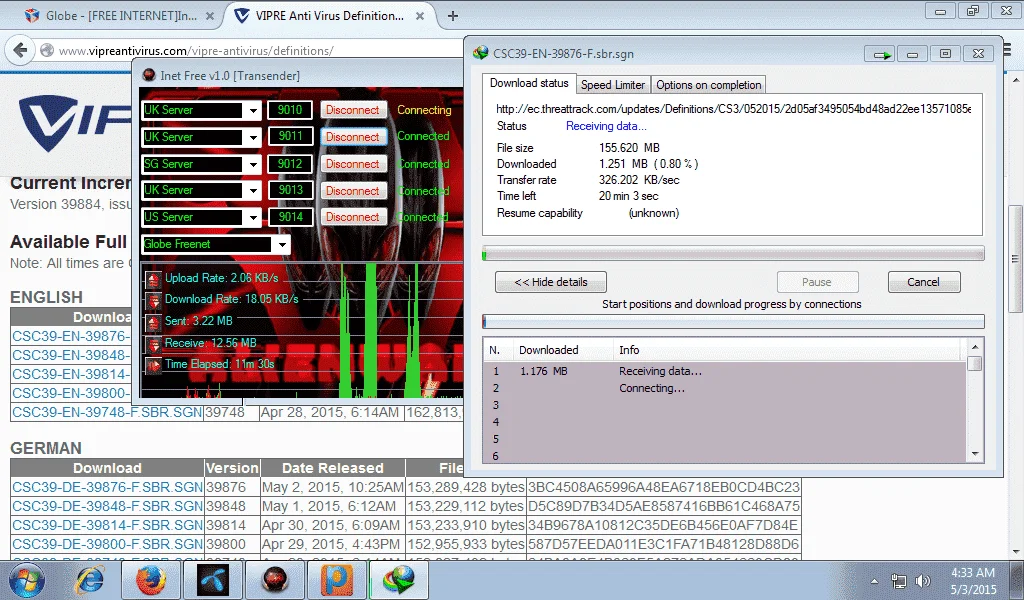Click the browser back arrow button

pos(20,50)
